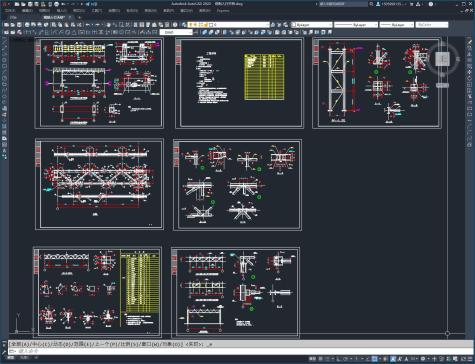
Task: Click the search magnifier in the title bar
Action: (371, 4)
